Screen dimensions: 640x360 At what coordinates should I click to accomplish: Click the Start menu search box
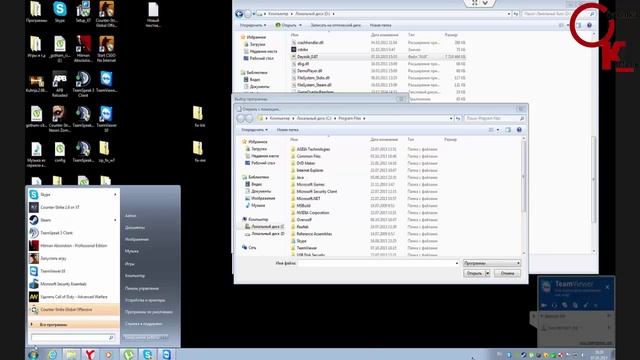point(73,338)
